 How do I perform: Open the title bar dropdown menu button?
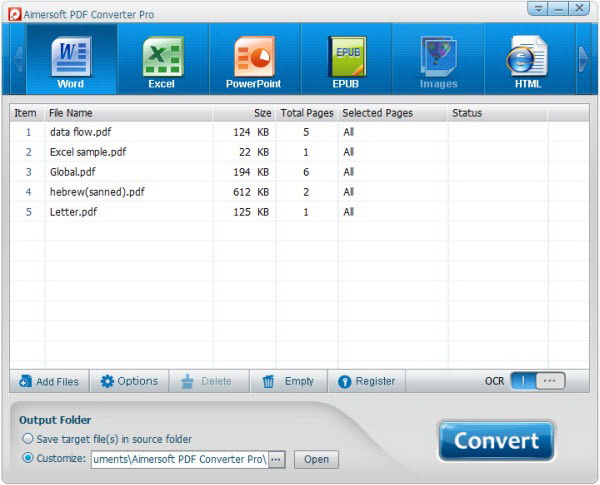click(538, 9)
